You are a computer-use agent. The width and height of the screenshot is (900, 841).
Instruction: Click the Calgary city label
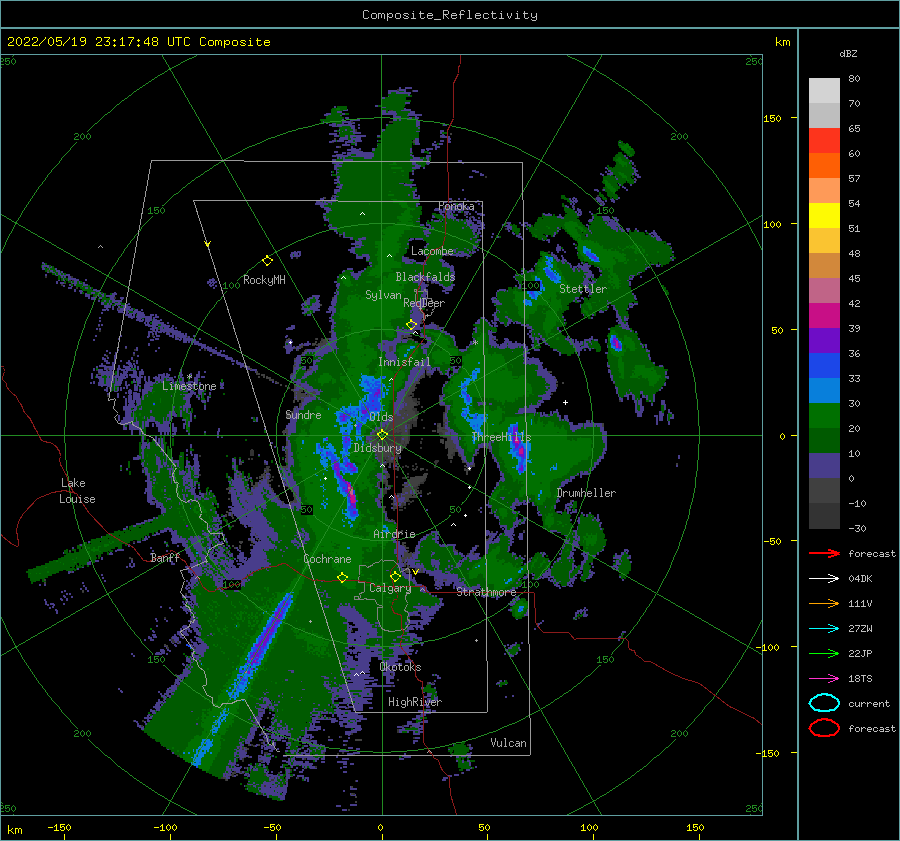(x=390, y=588)
